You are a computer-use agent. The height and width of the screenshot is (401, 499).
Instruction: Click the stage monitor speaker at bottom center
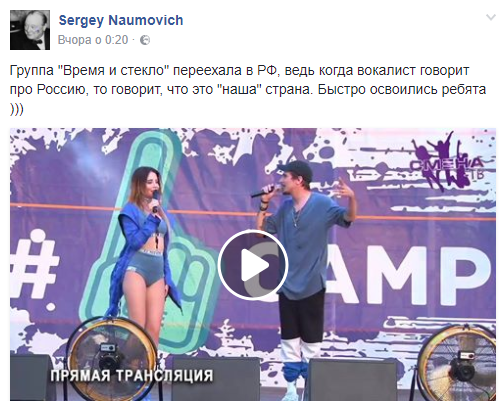coord(217,380)
